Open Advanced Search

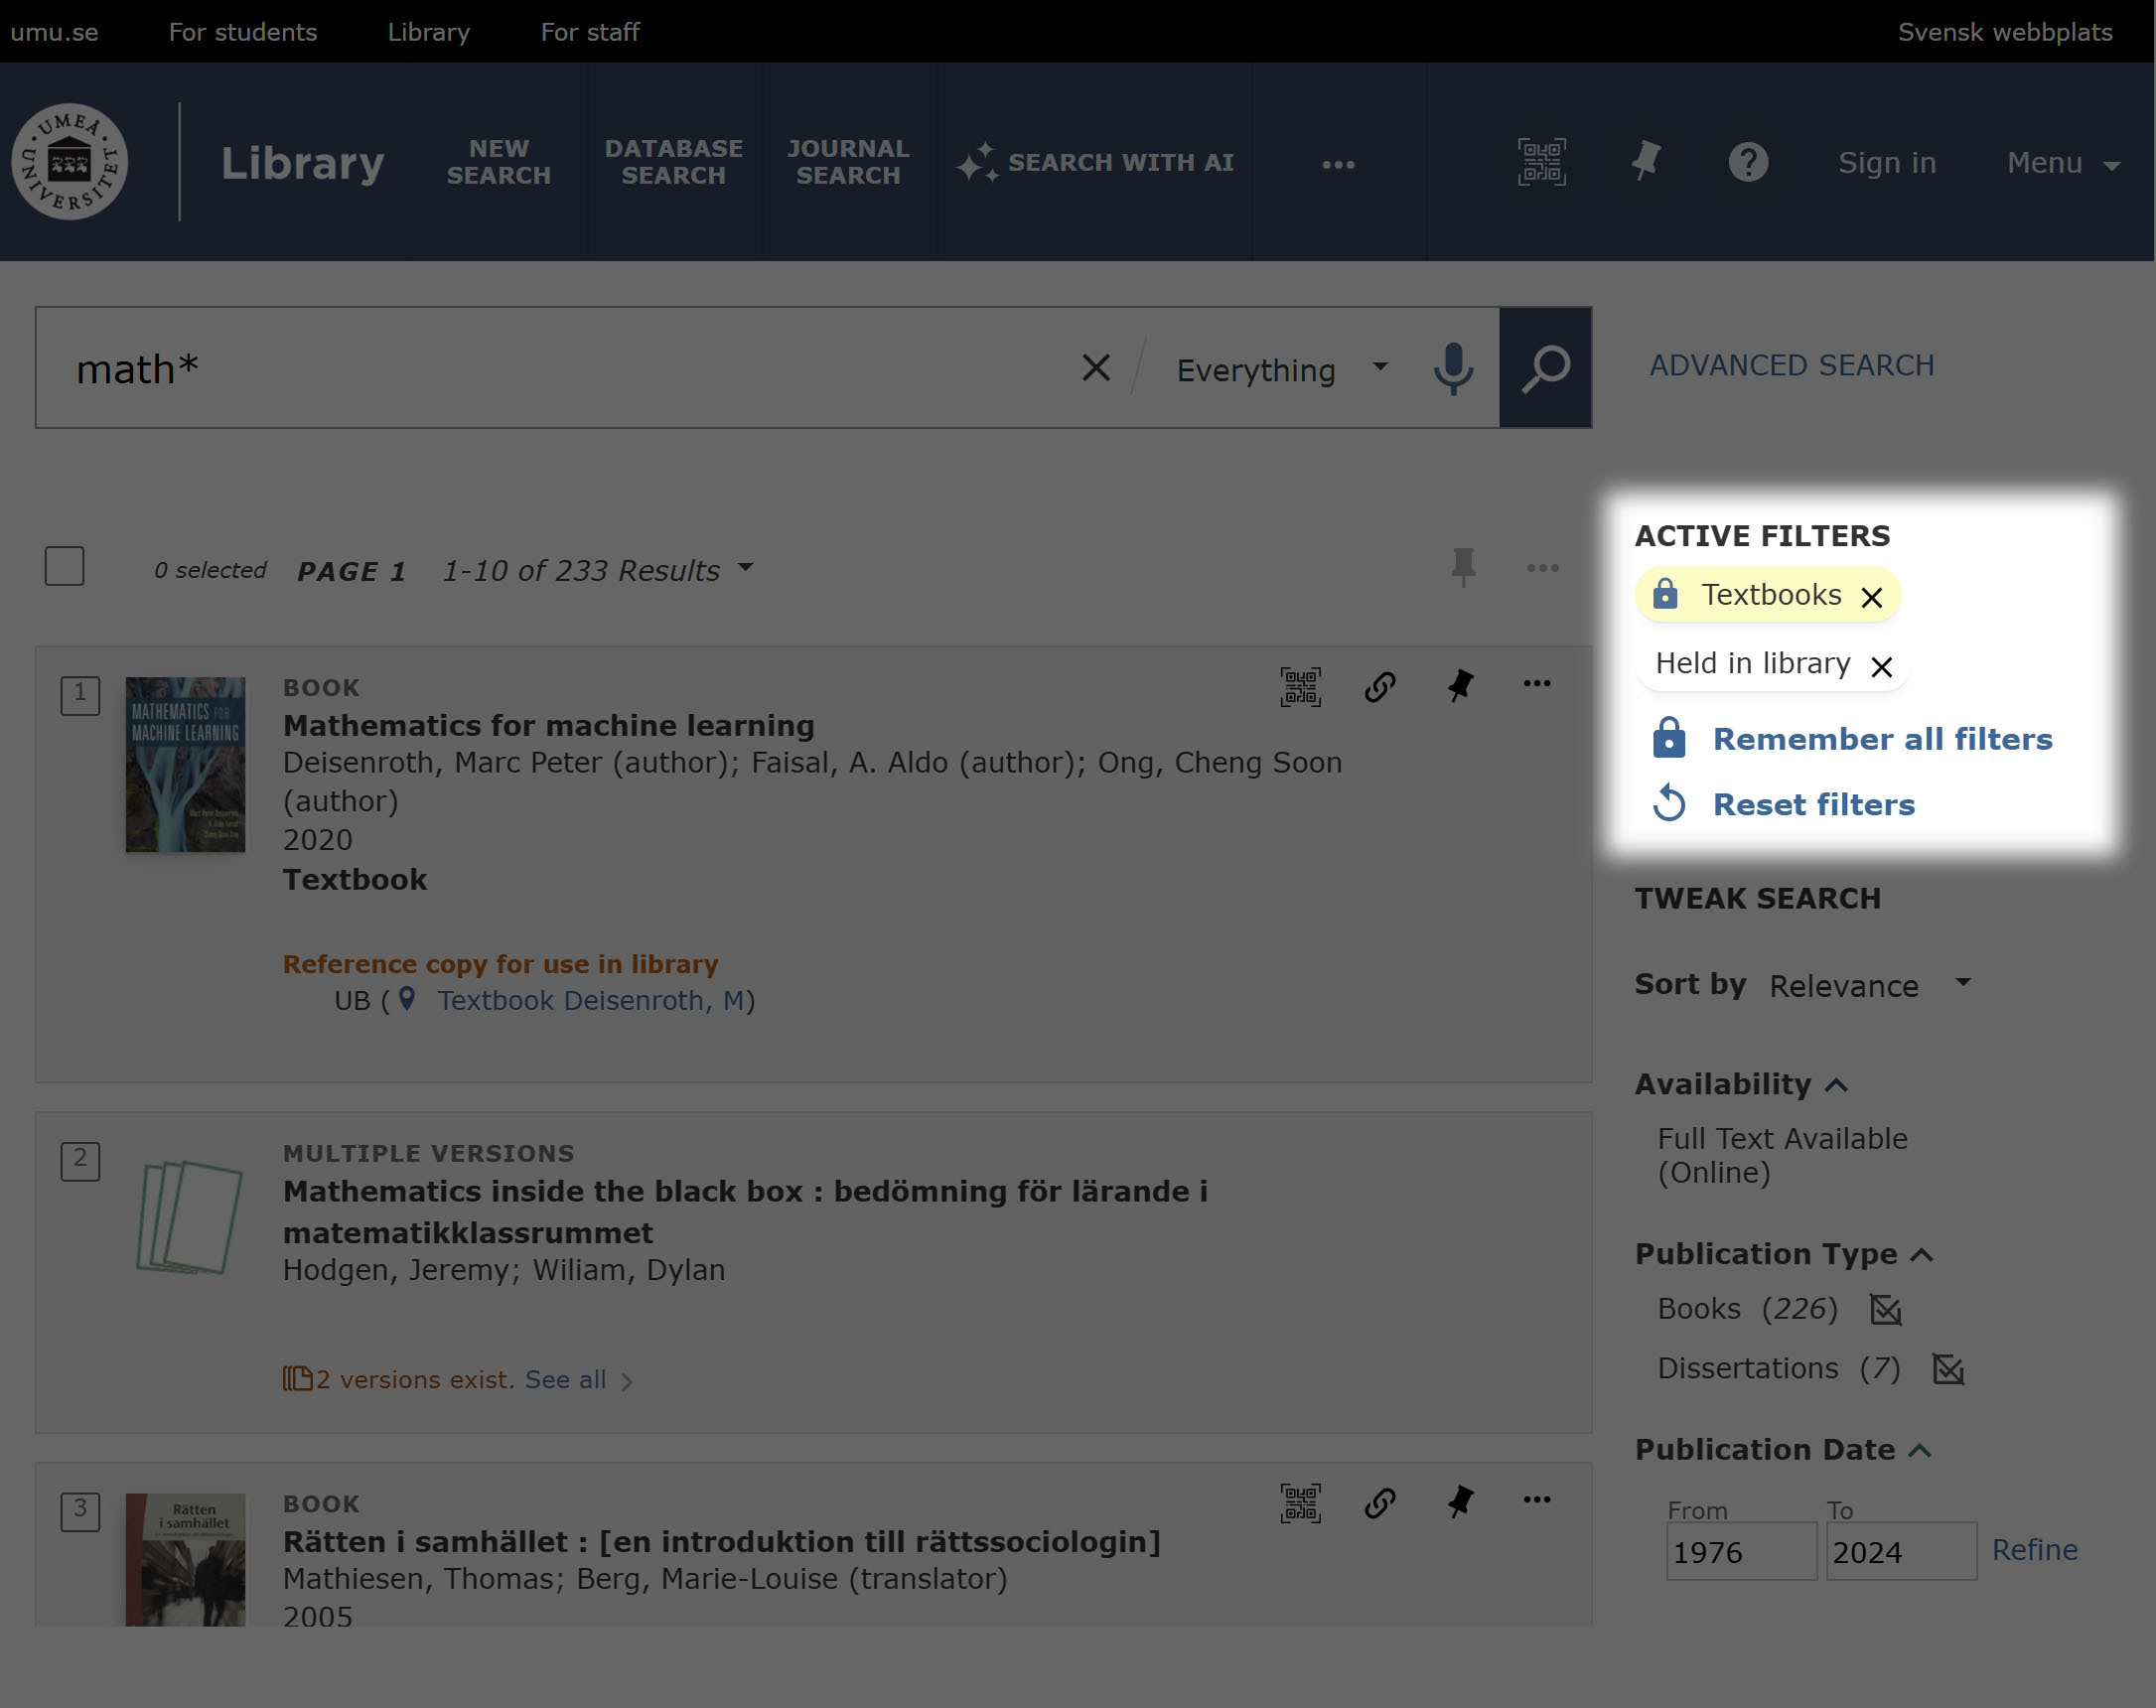[x=1791, y=364]
